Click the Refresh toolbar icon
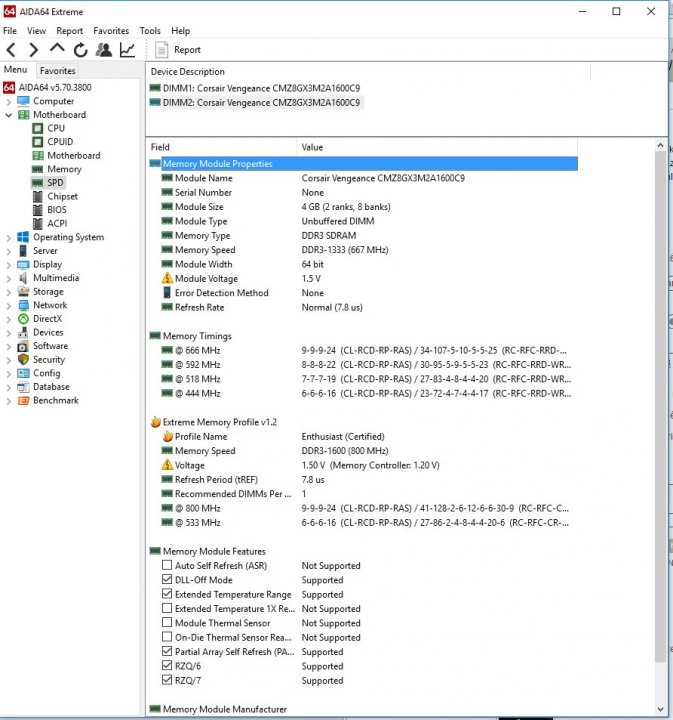 (x=80, y=50)
